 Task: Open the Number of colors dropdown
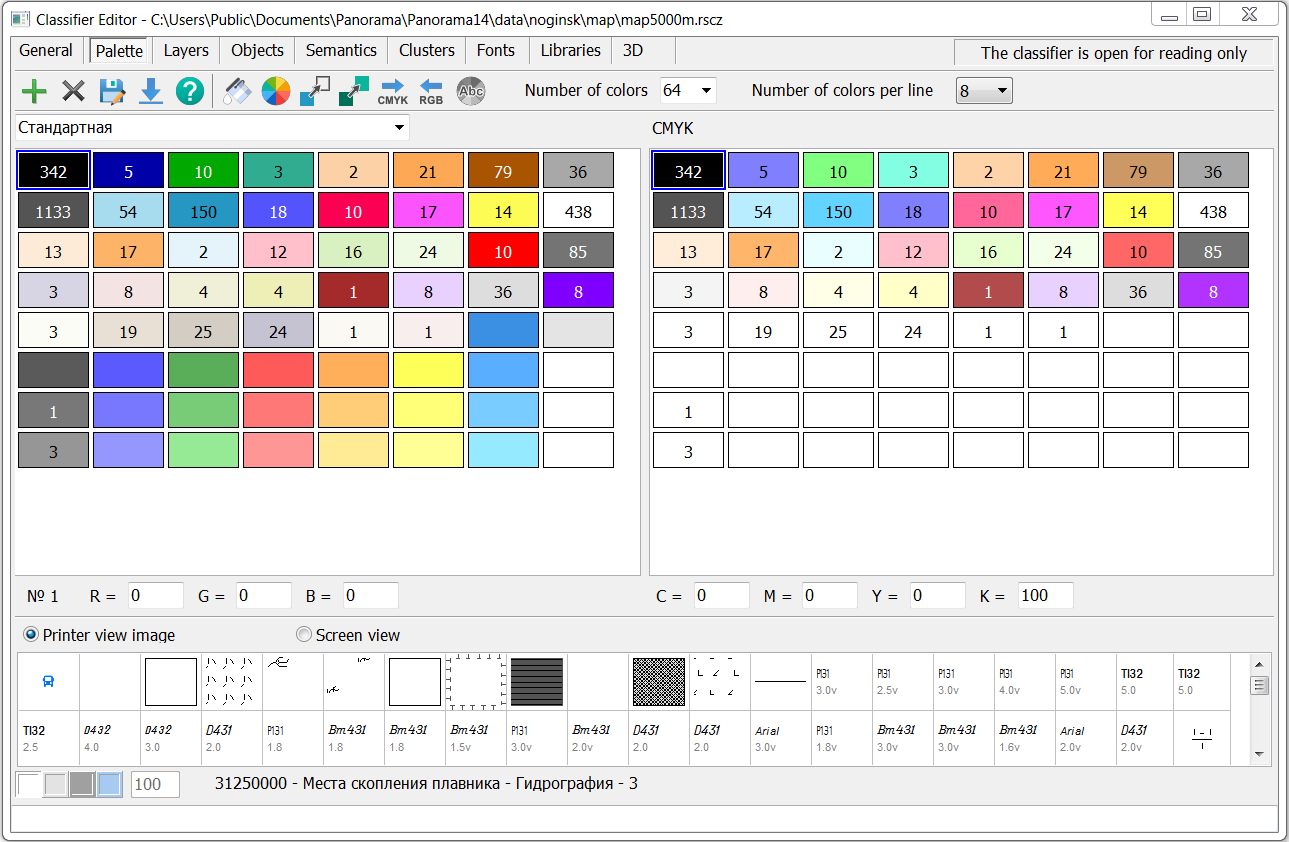[706, 91]
